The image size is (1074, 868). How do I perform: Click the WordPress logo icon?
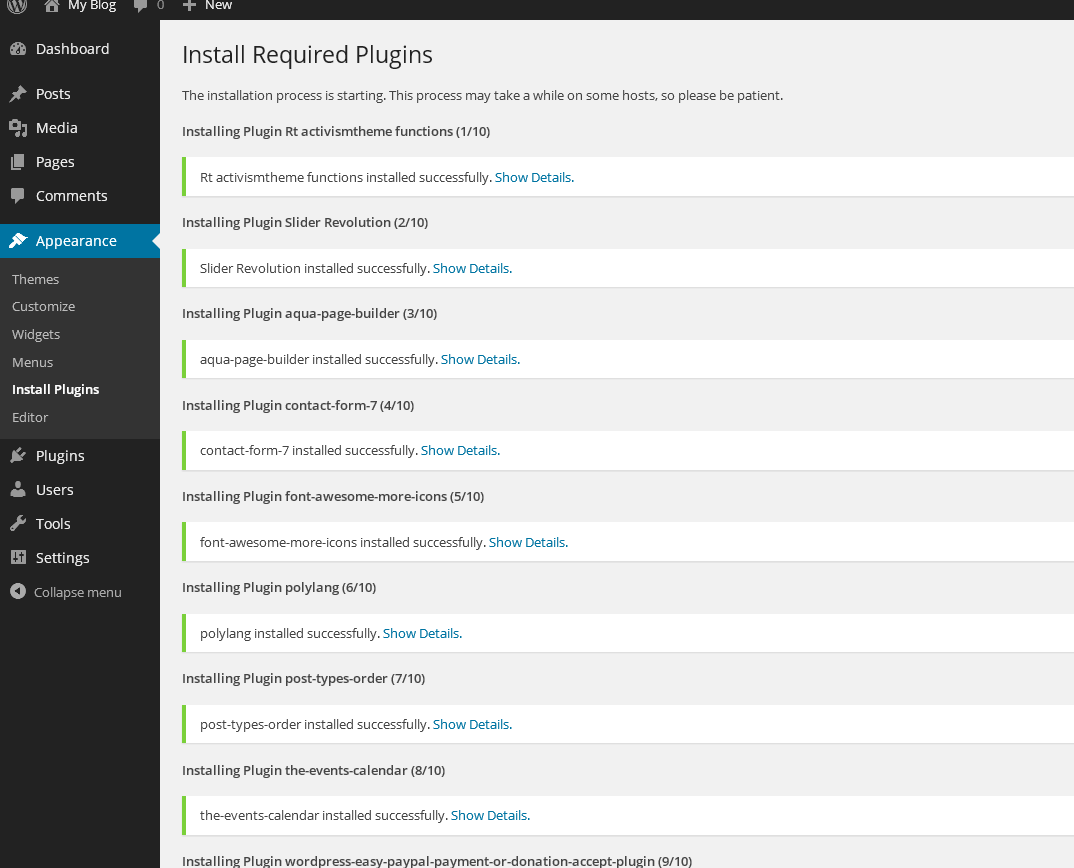[17, 6]
